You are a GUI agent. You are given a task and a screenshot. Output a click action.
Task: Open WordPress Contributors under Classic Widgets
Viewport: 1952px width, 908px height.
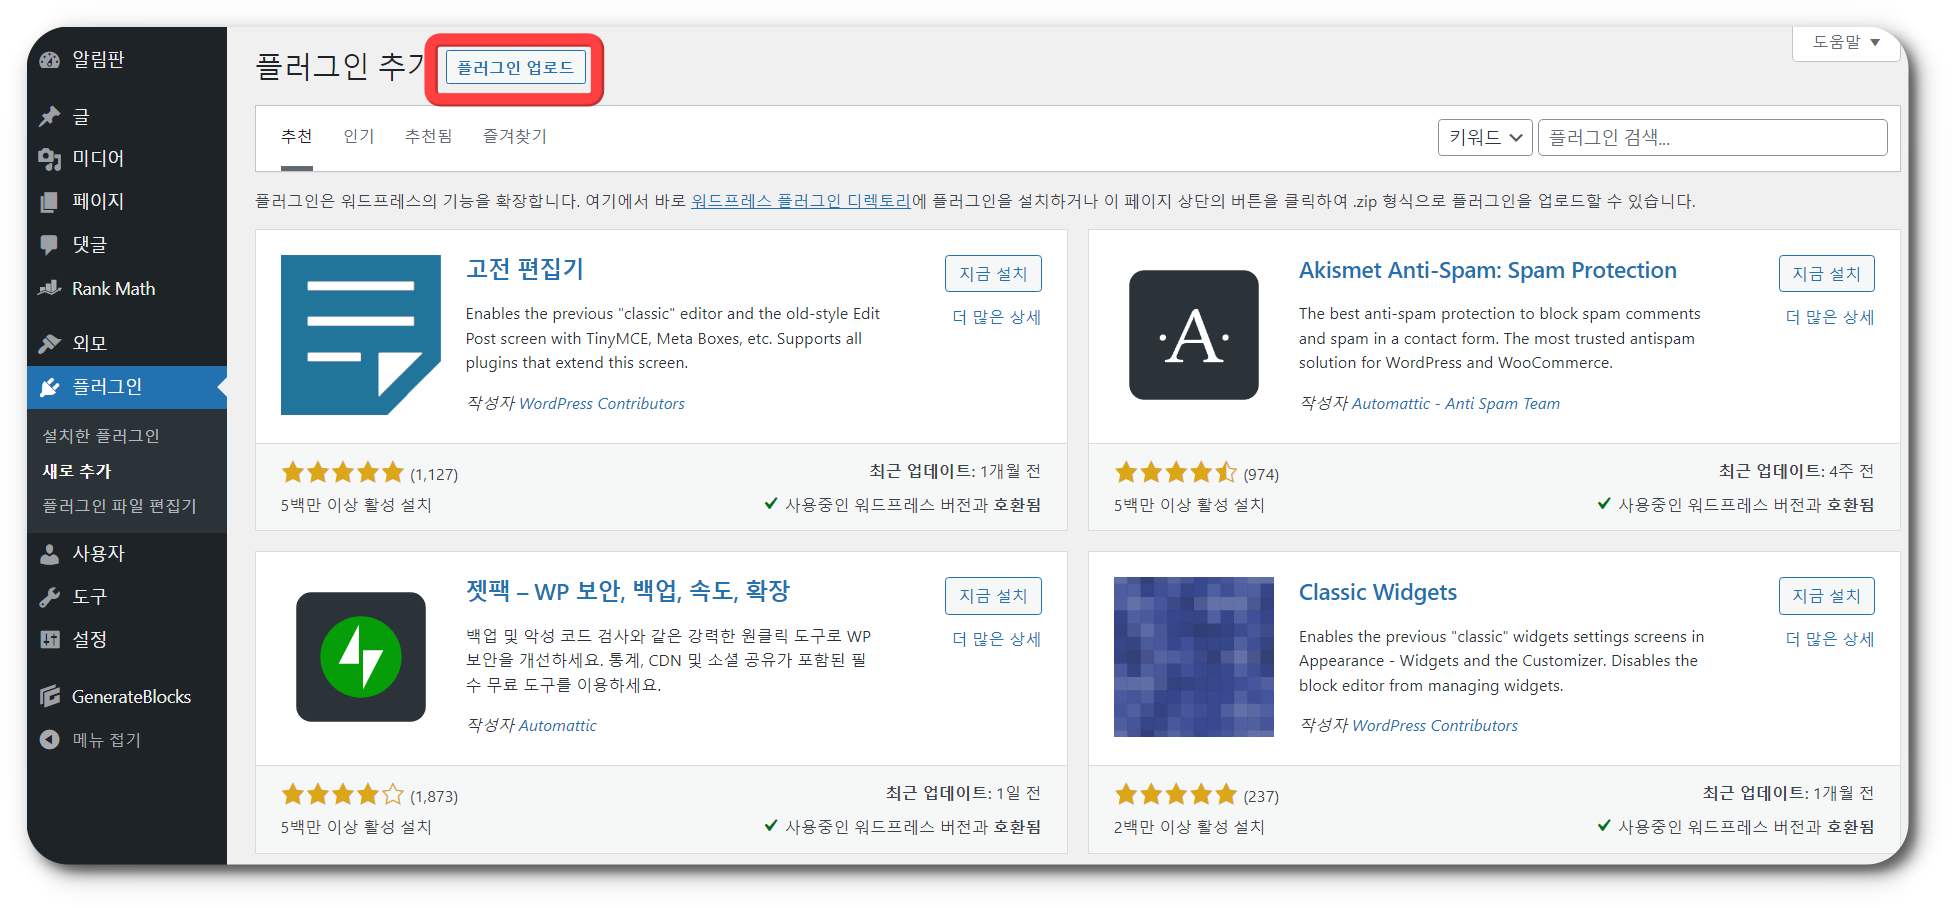1435,726
